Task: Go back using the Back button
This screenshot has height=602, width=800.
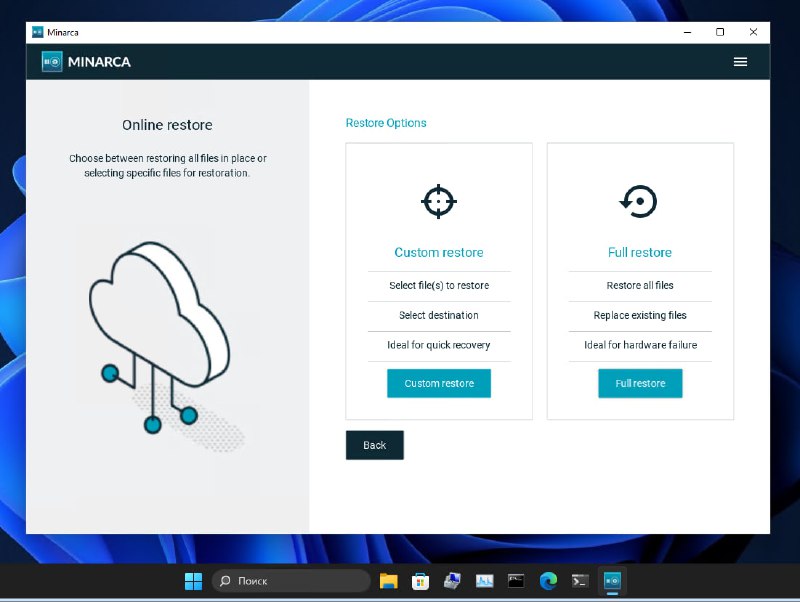Action: pos(374,445)
